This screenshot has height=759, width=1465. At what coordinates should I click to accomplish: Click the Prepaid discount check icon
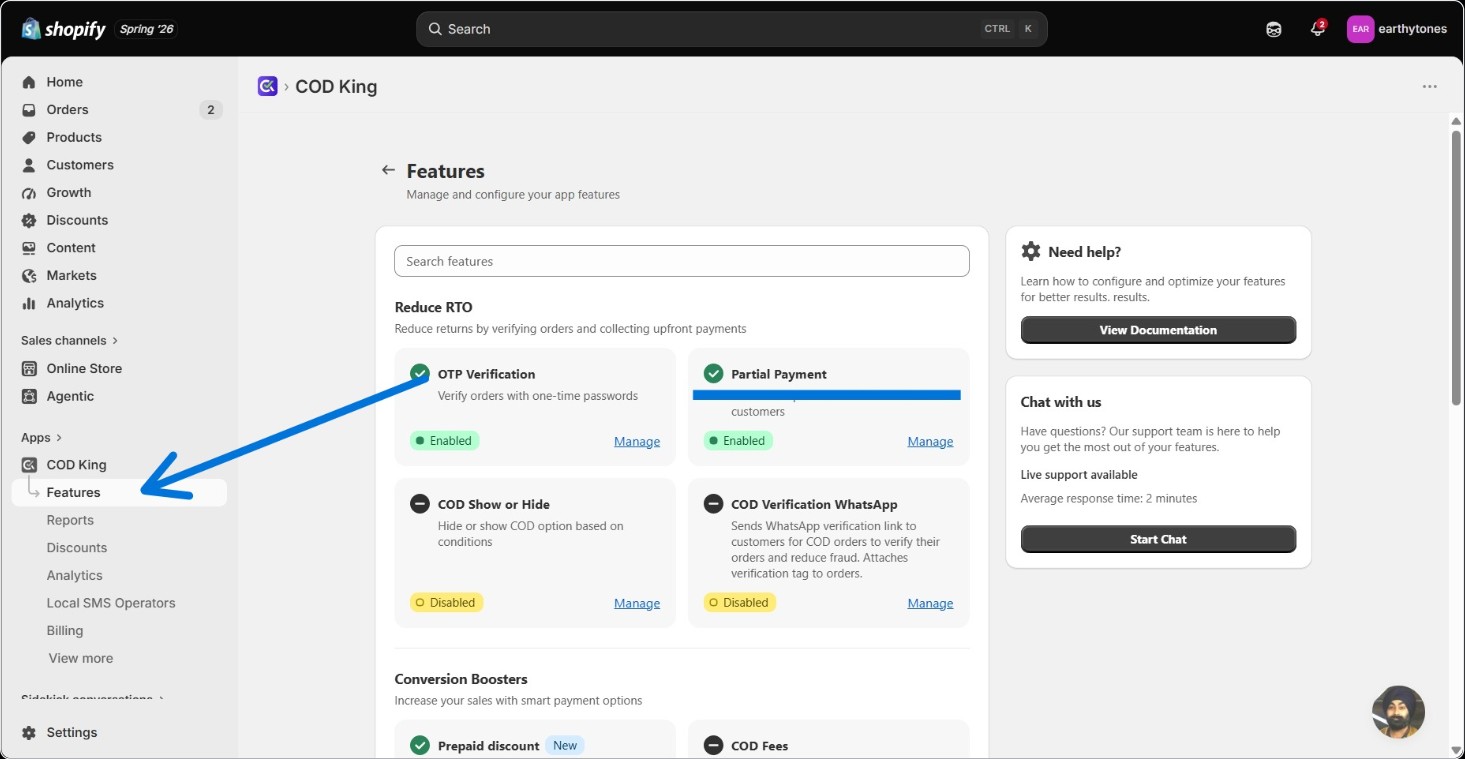[x=420, y=746]
